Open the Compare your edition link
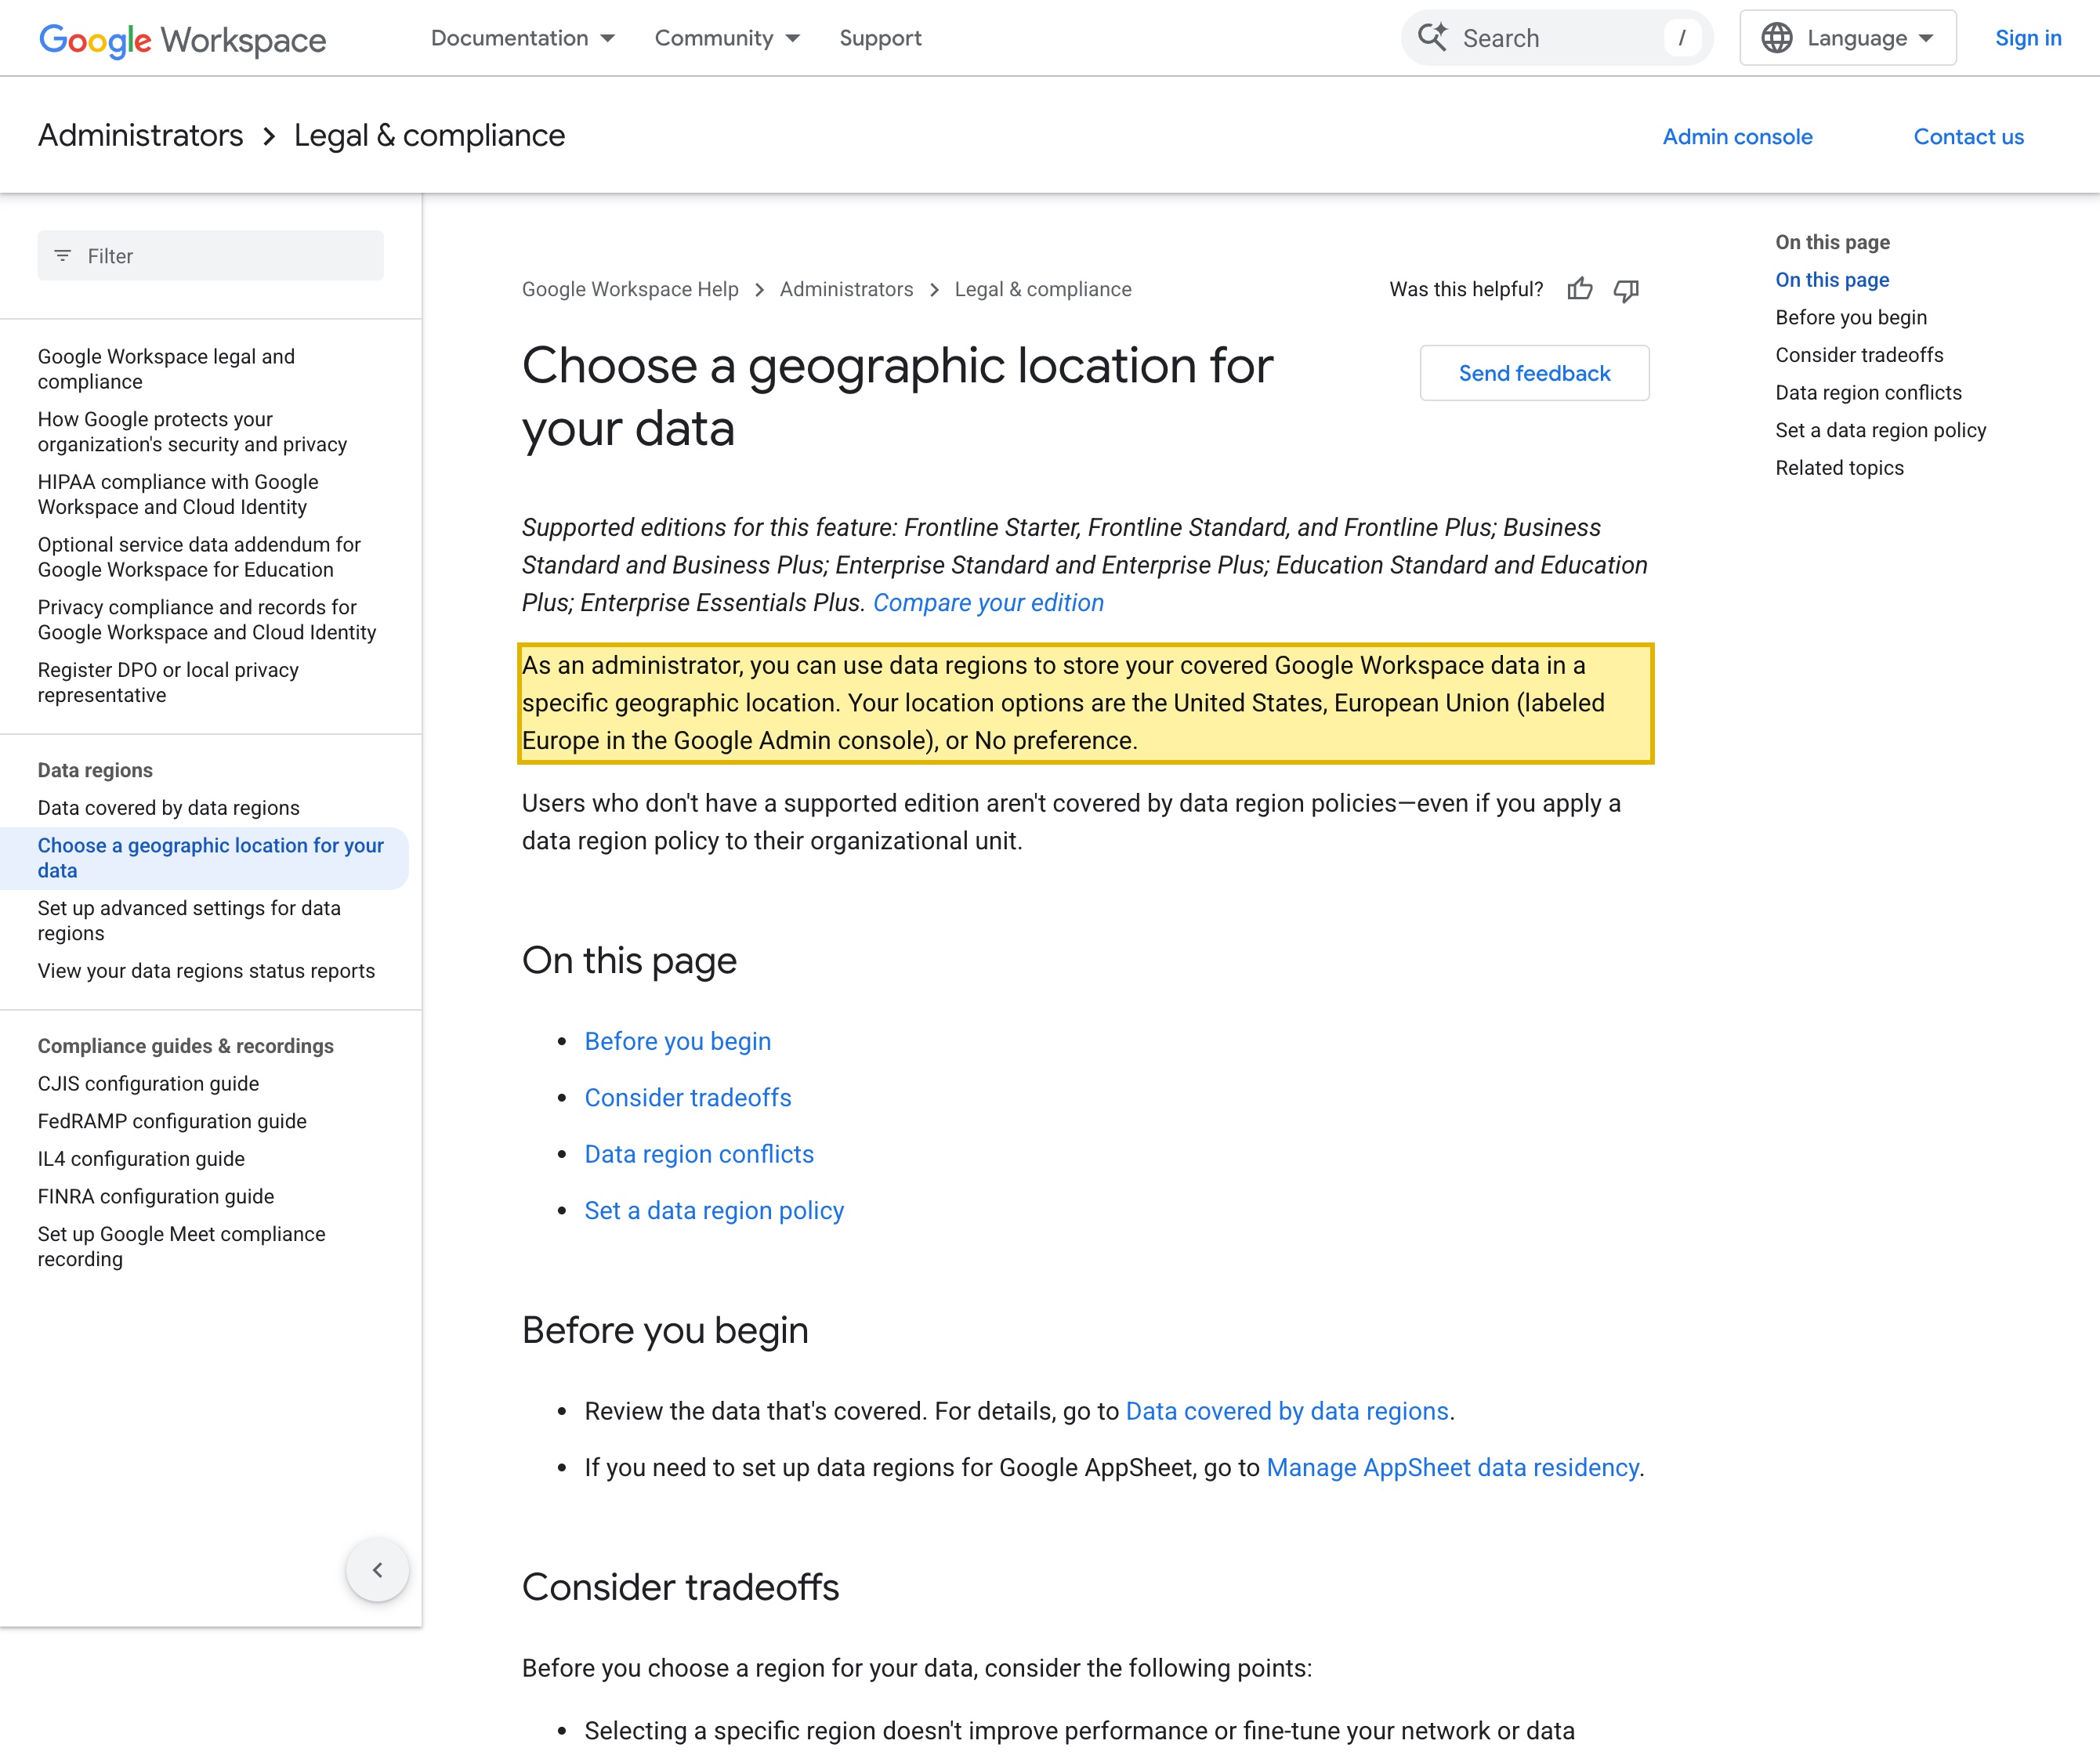This screenshot has height=1755, width=2100. tap(988, 603)
